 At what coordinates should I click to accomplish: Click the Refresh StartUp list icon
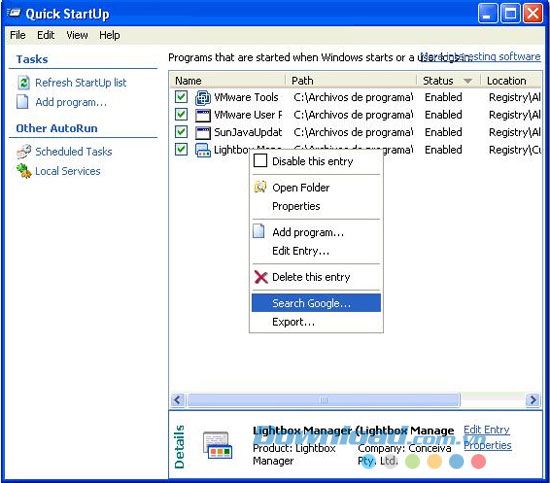click(x=23, y=83)
